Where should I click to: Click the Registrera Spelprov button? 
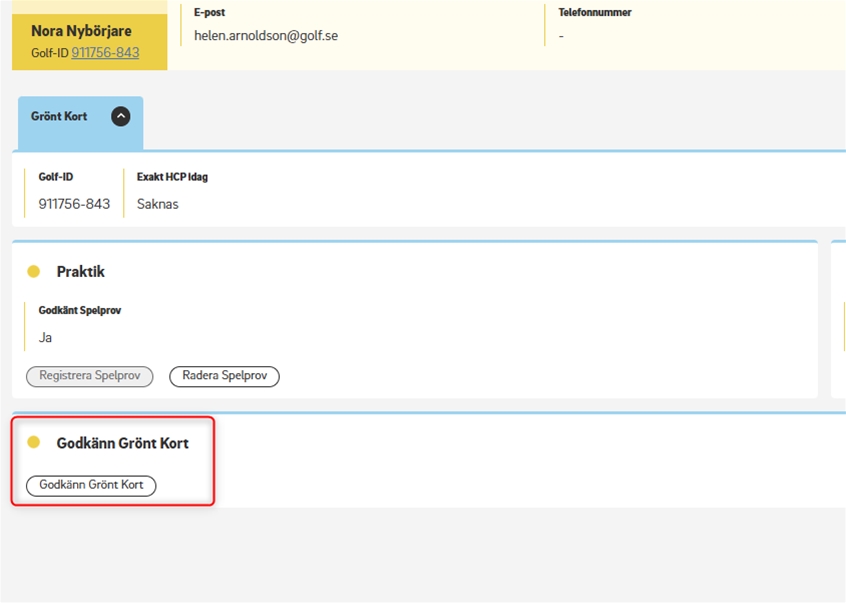90,376
